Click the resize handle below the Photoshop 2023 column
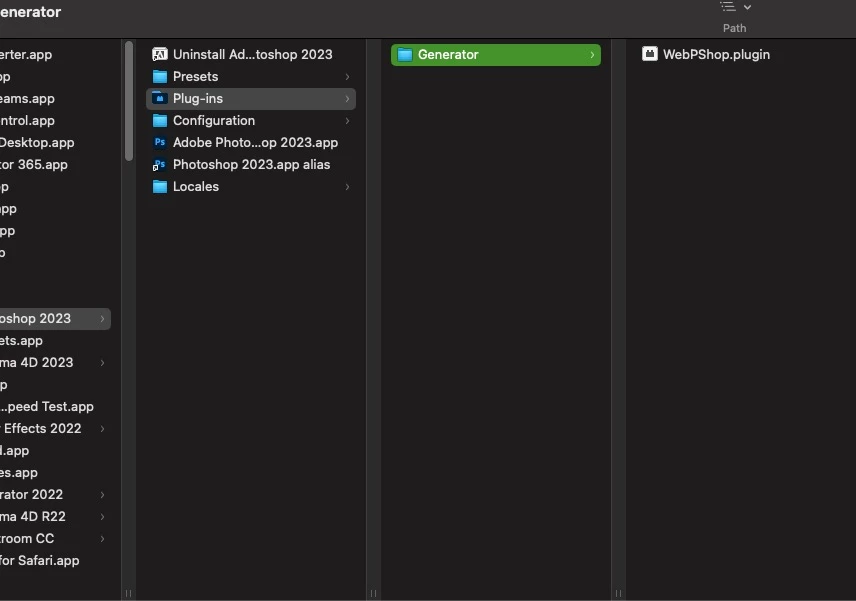This screenshot has width=856, height=601. point(373,593)
